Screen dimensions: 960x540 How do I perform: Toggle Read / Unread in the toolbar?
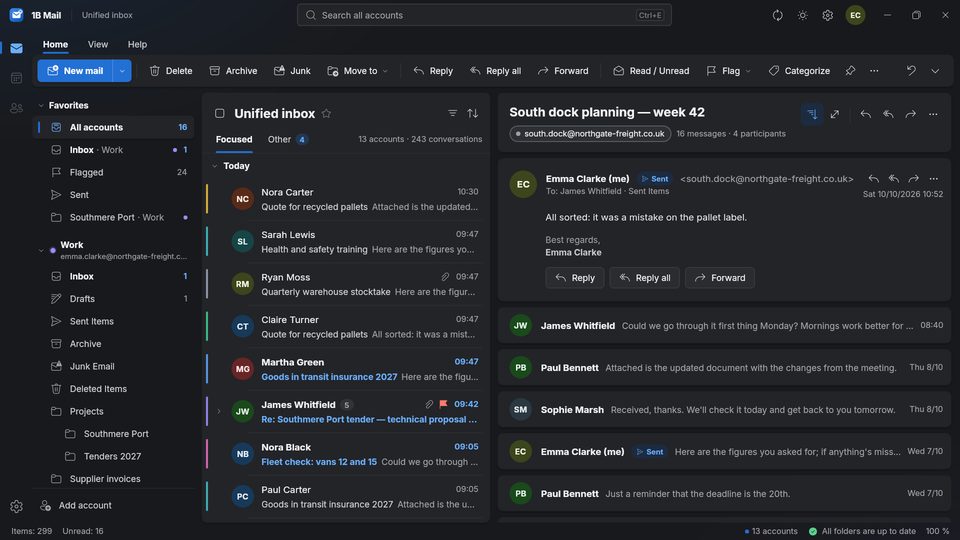(651, 71)
